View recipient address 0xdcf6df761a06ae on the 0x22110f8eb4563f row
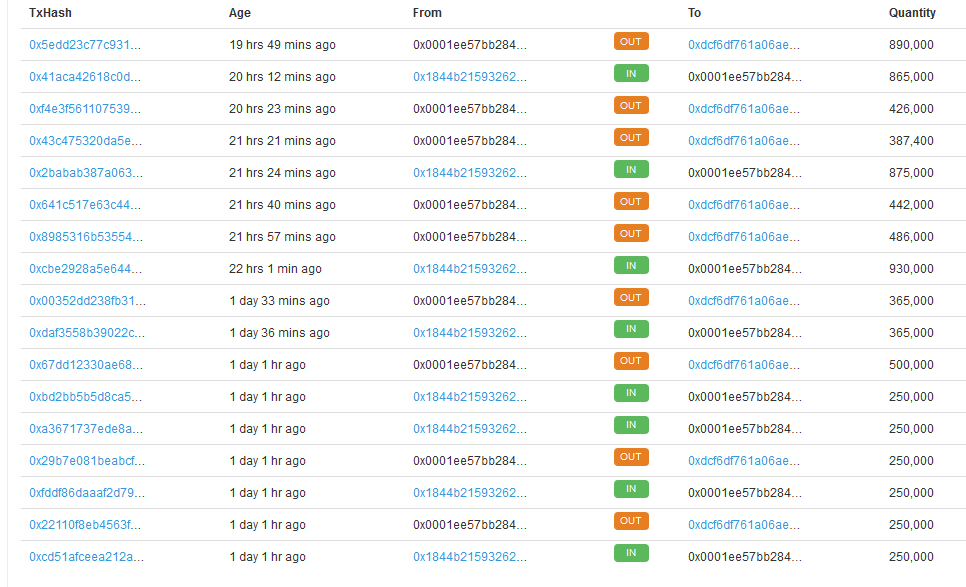Viewport: 966px width, 587px height. (740, 524)
